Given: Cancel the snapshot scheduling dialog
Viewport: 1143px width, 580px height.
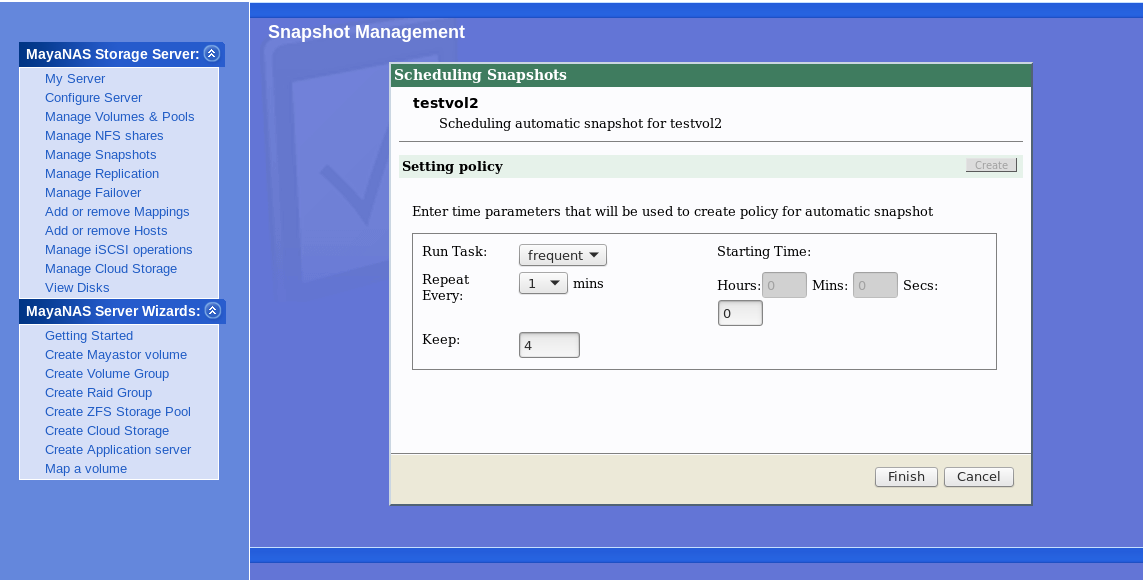Looking at the screenshot, I should tap(978, 477).
